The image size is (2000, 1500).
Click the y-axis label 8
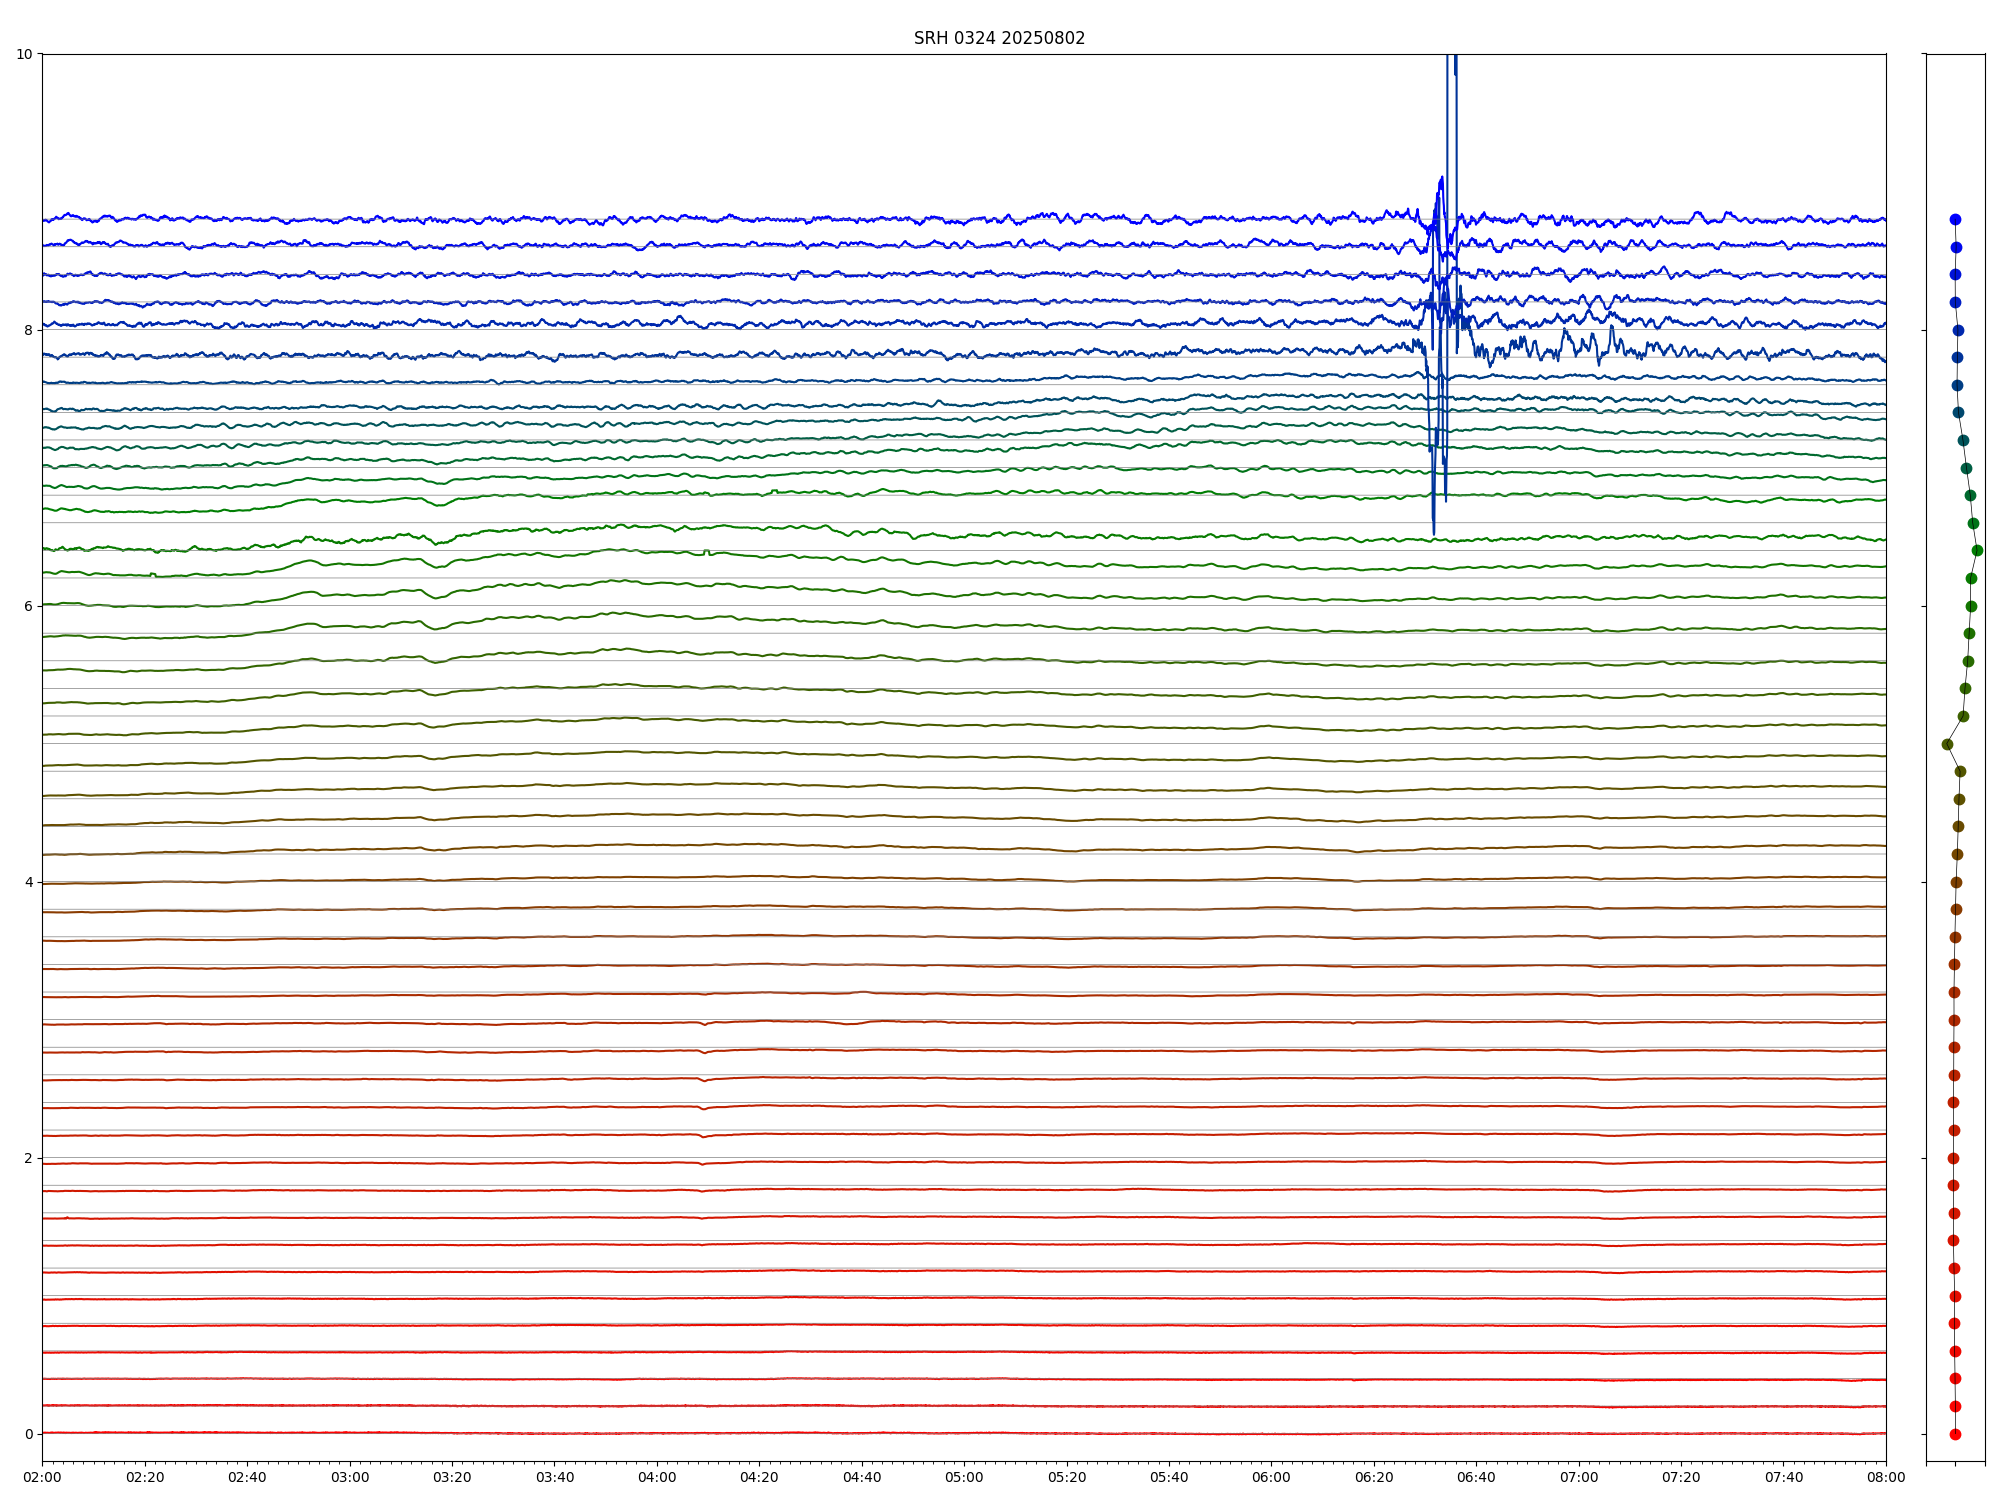coord(28,330)
